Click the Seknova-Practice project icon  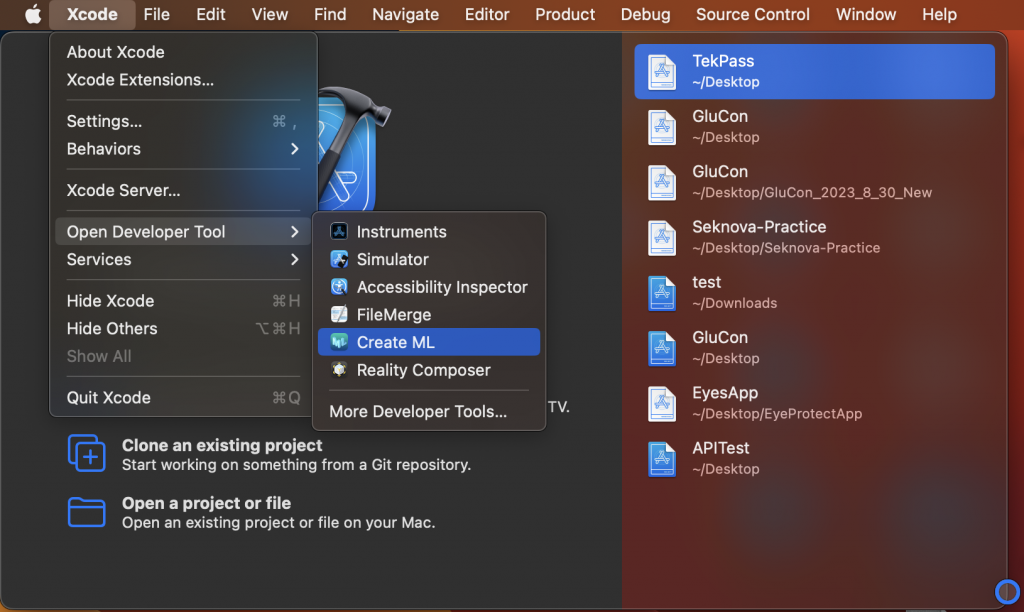(662, 237)
